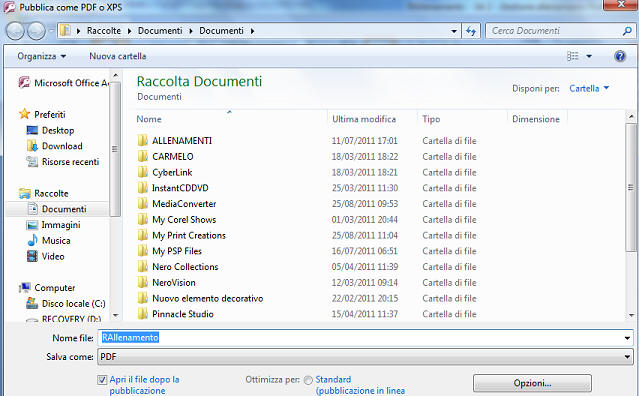Click the My Print Creations folder icon

pos(143,235)
